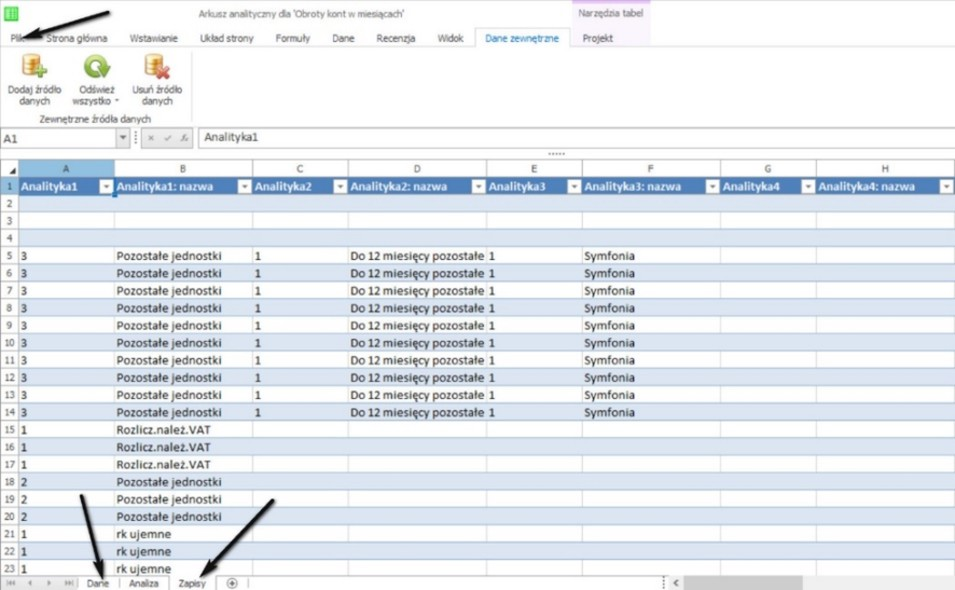Click cell A14 with value 3

point(66,412)
